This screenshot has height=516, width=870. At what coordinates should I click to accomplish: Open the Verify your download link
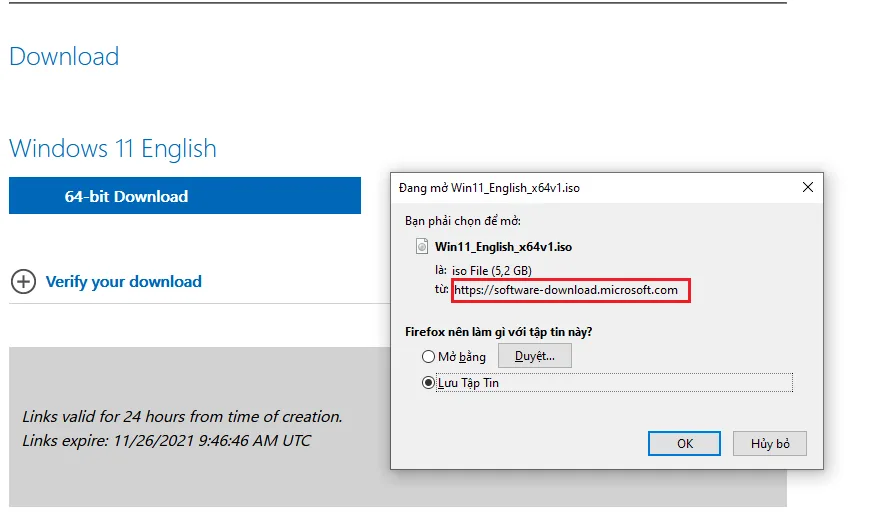click(123, 282)
